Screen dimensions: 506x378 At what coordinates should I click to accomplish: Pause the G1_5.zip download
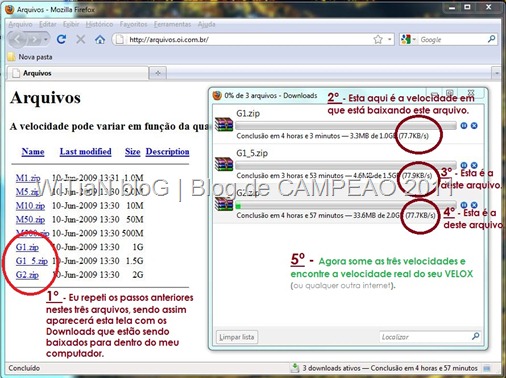click(464, 165)
